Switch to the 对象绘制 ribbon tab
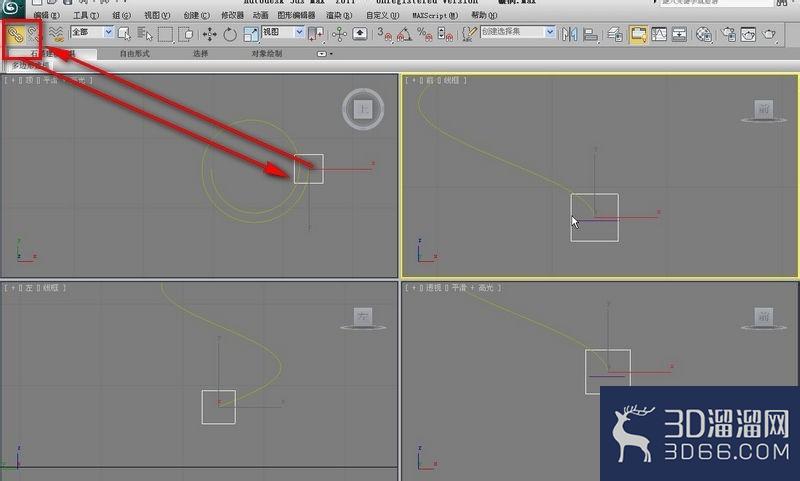The image size is (800, 481). click(x=266, y=54)
